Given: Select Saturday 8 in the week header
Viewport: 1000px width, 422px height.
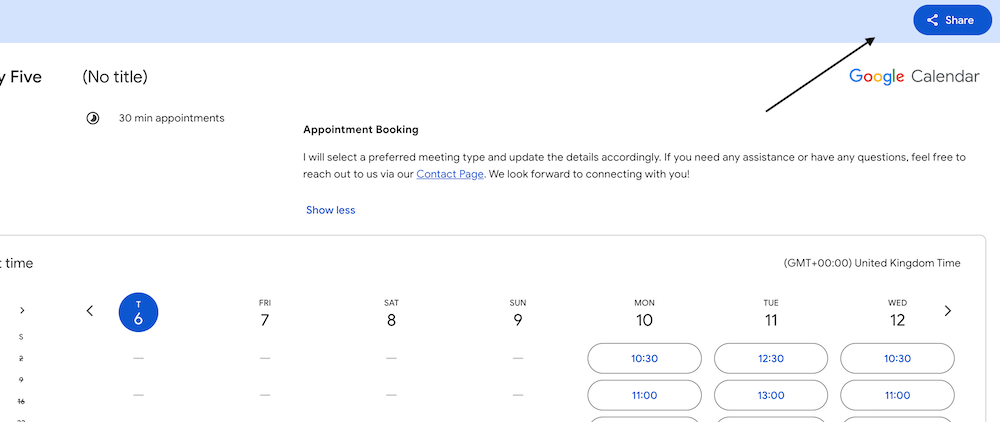Looking at the screenshot, I should point(391,313).
